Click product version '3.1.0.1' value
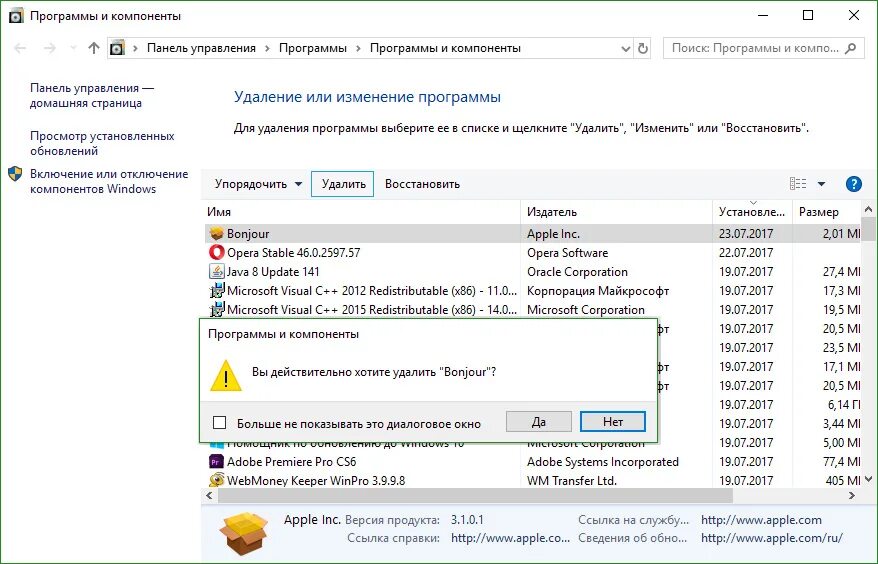The height and width of the screenshot is (564, 878). coord(467,520)
